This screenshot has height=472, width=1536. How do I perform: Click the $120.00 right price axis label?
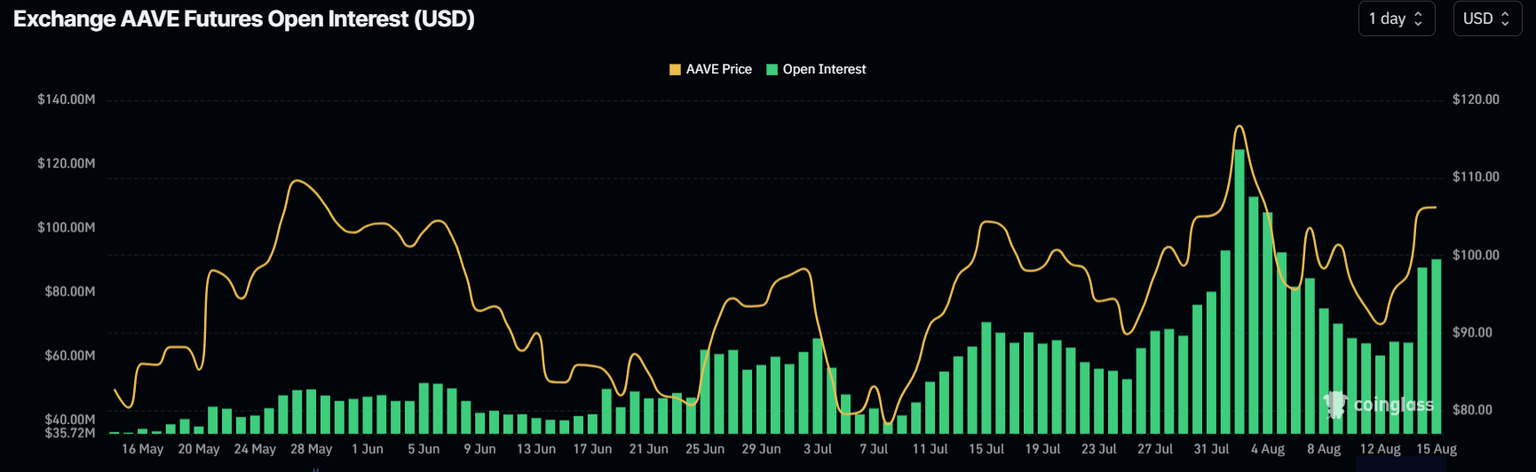click(x=1475, y=100)
